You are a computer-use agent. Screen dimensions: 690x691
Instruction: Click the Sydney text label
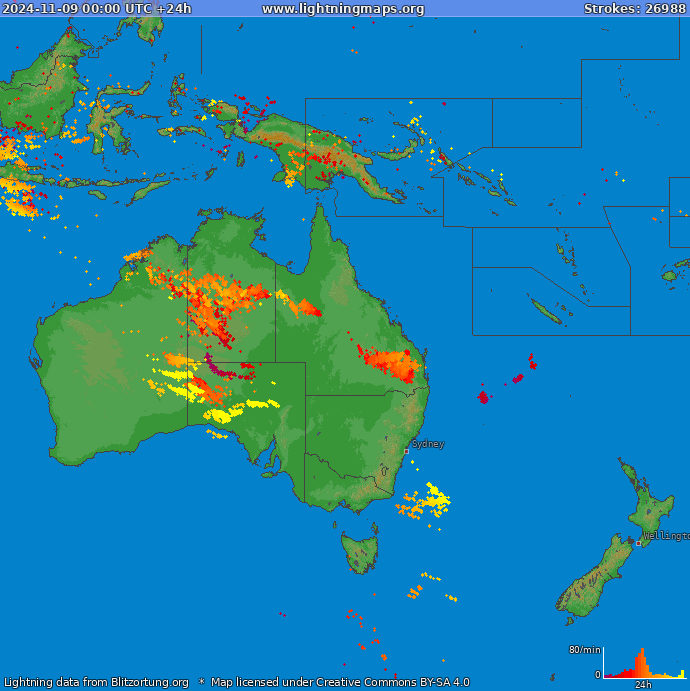428,444
